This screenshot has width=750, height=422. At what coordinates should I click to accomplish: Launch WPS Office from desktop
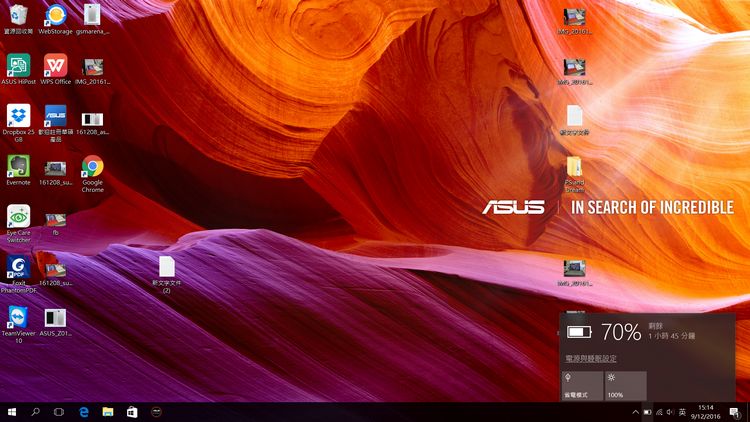coord(55,69)
